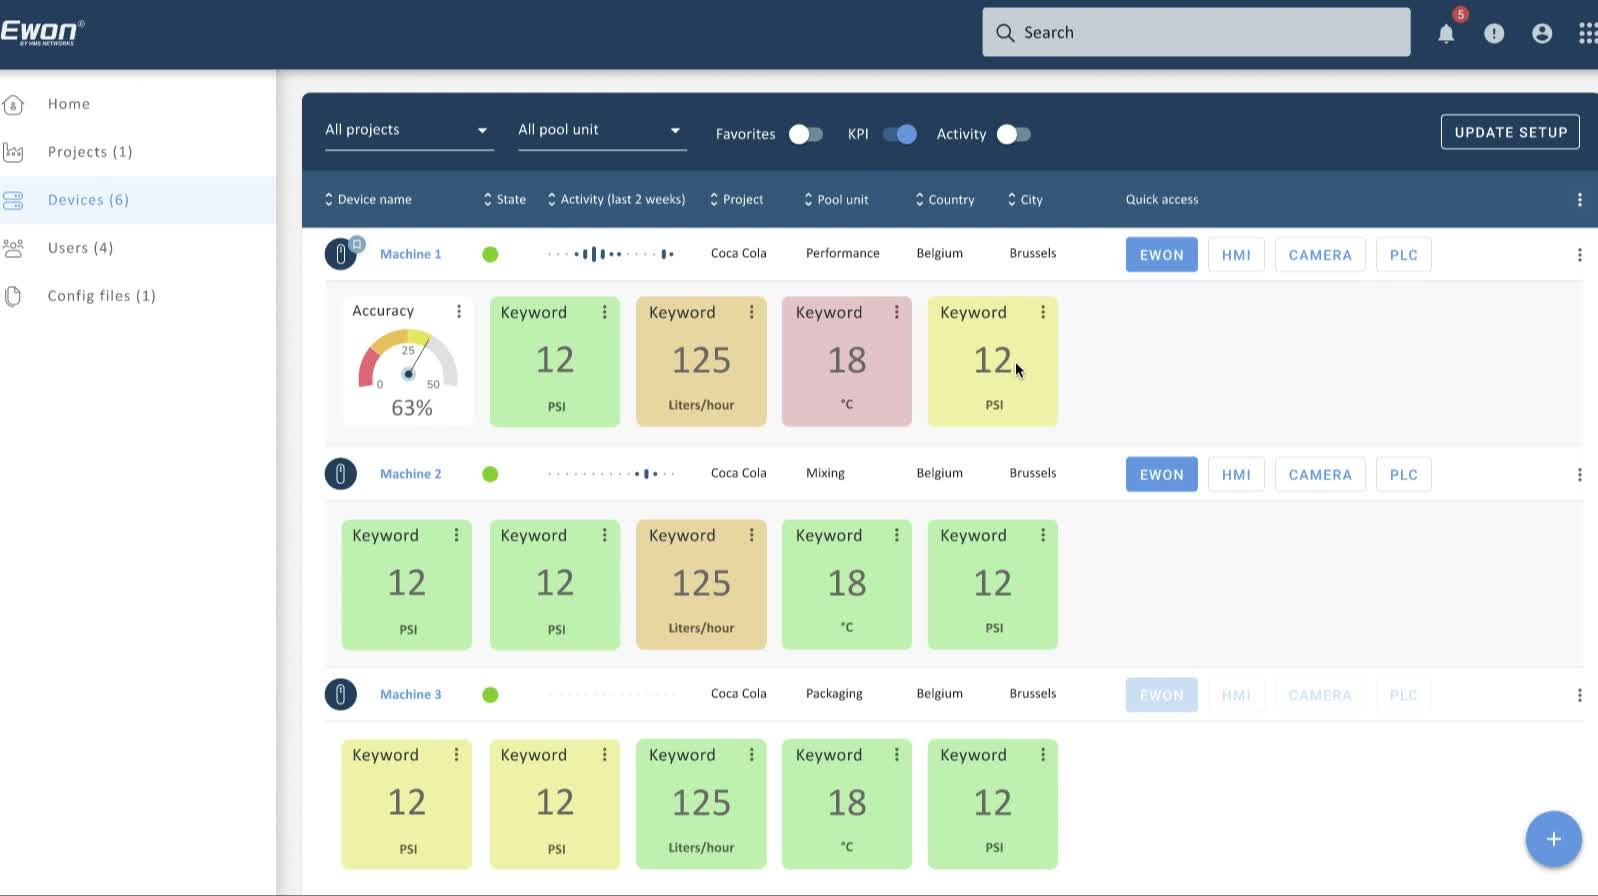Click EWON quick access for Machine 1

(1161, 255)
